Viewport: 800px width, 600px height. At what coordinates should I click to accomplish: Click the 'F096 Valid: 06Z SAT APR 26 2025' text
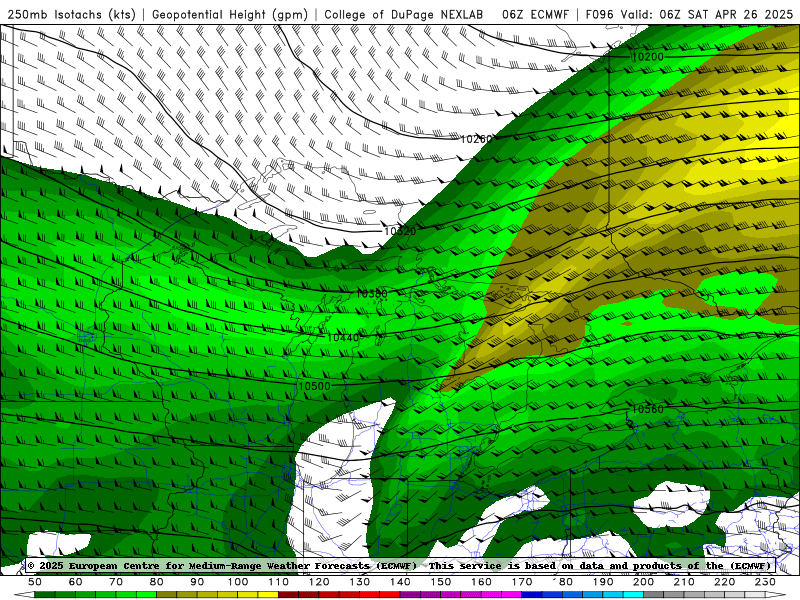(689, 15)
